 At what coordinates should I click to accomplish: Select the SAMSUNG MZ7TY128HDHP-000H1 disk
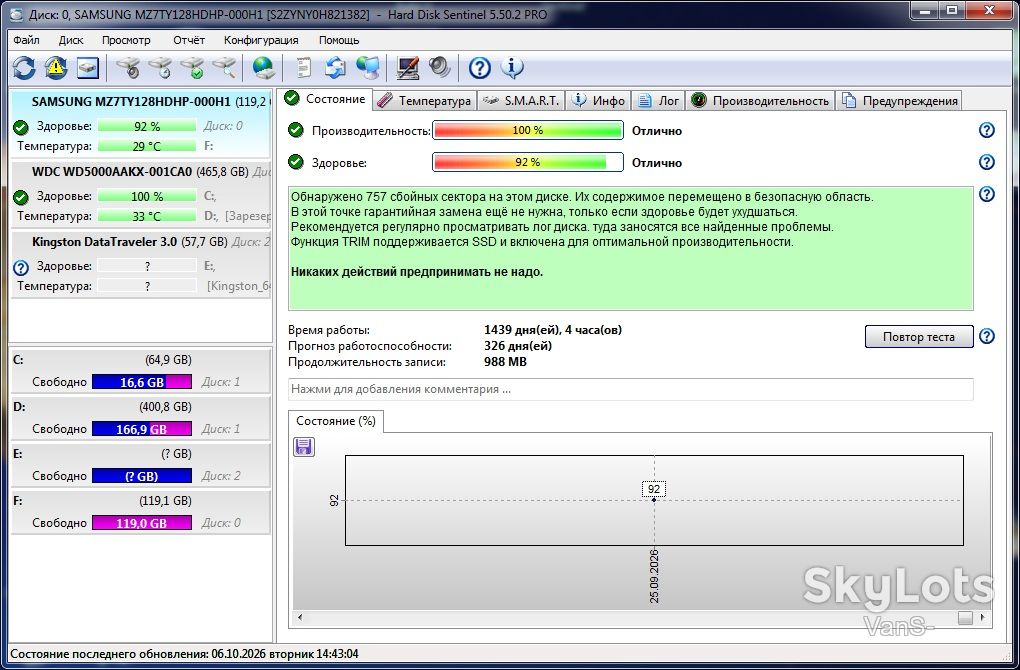141,124
